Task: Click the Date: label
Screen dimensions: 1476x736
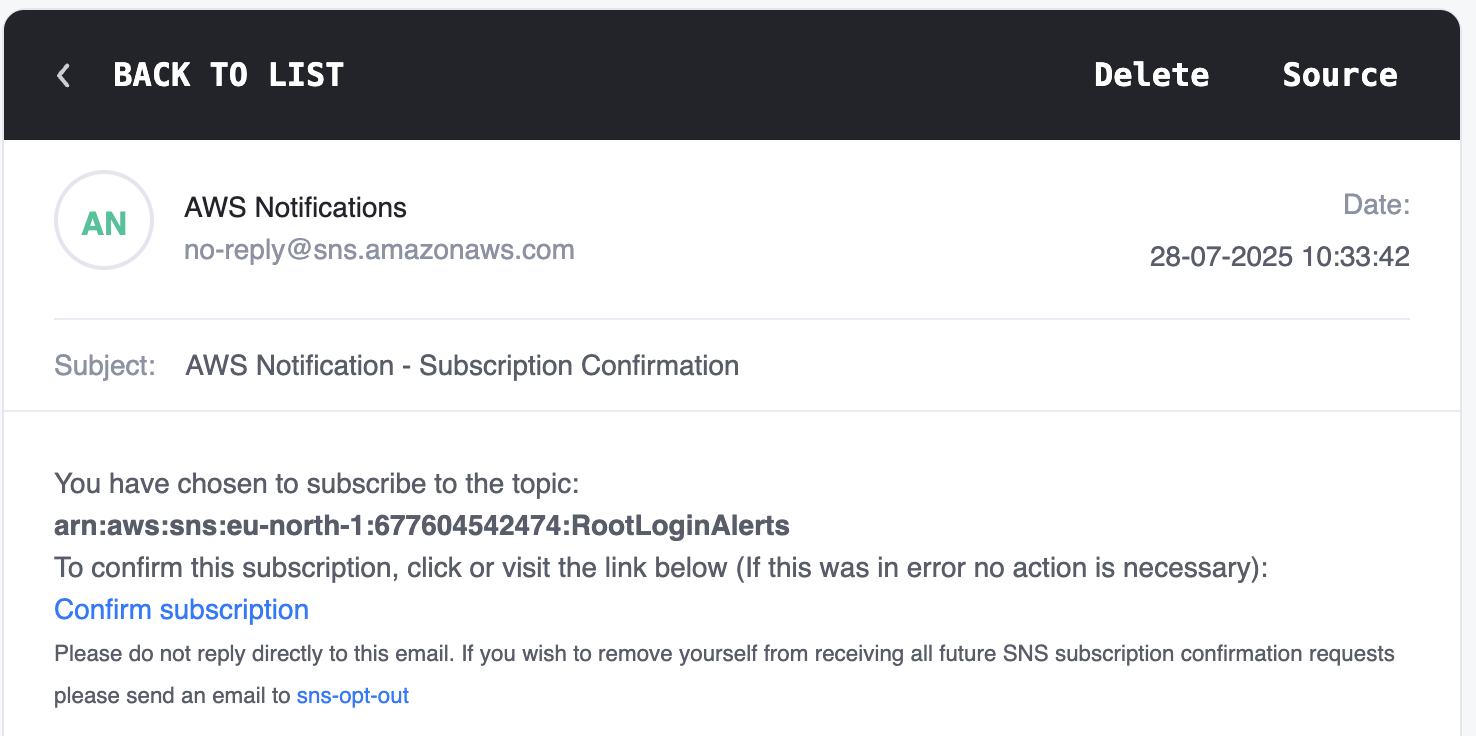Action: [1376, 206]
